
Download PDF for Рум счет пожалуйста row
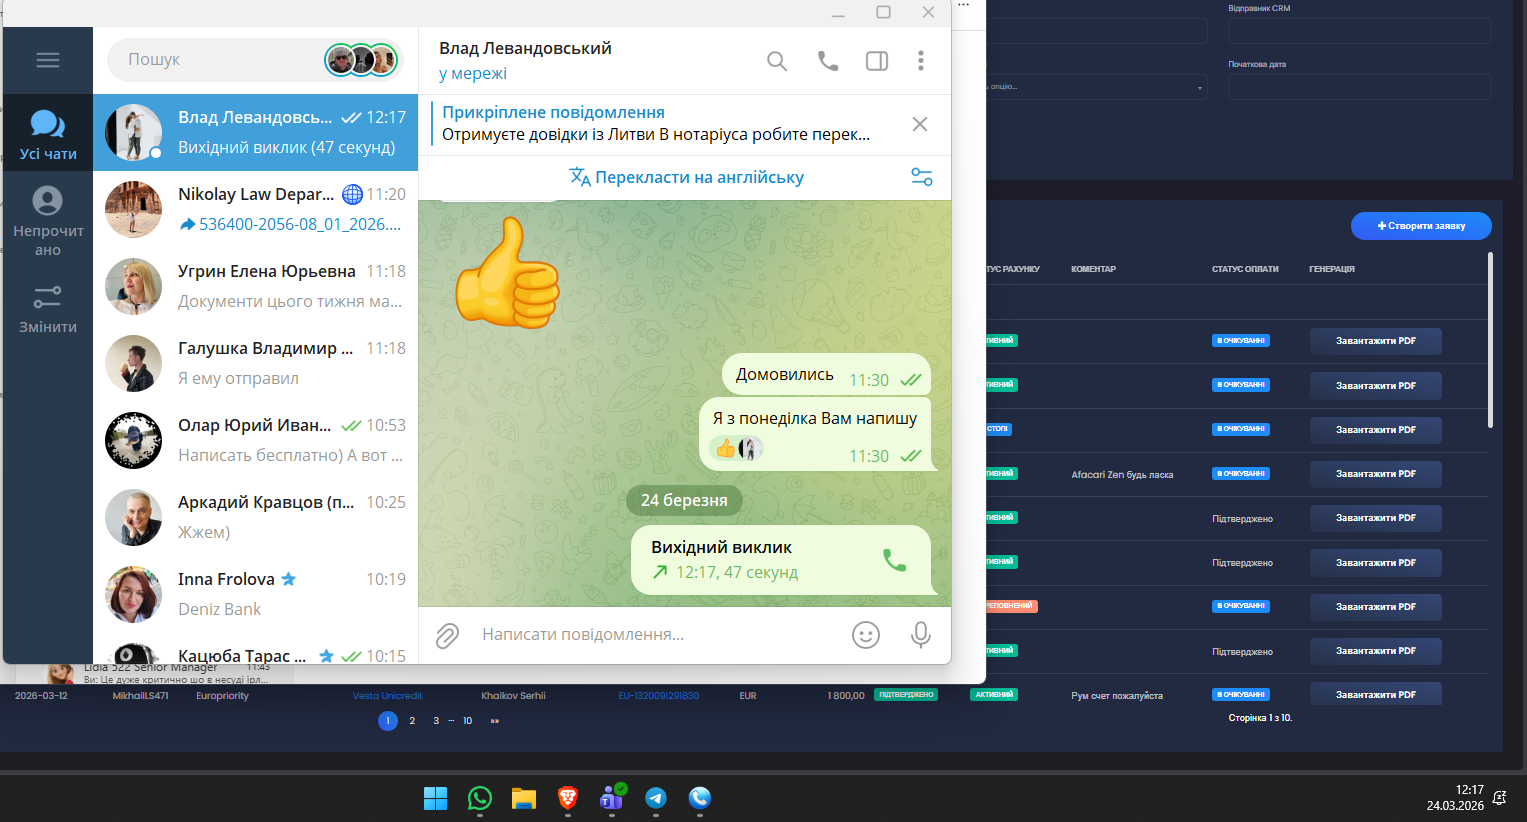pos(1376,694)
